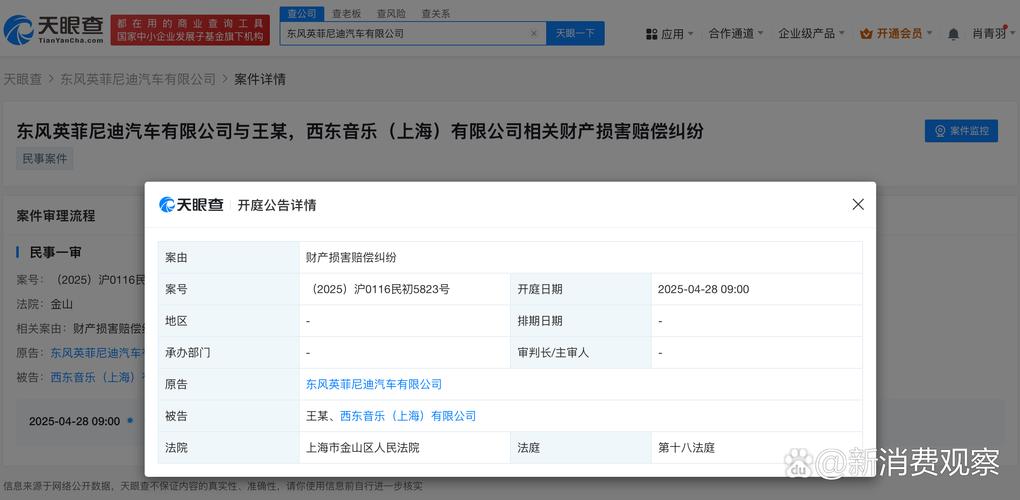Click the 原告 company link in the background panel
The image size is (1020, 500).
[98, 353]
